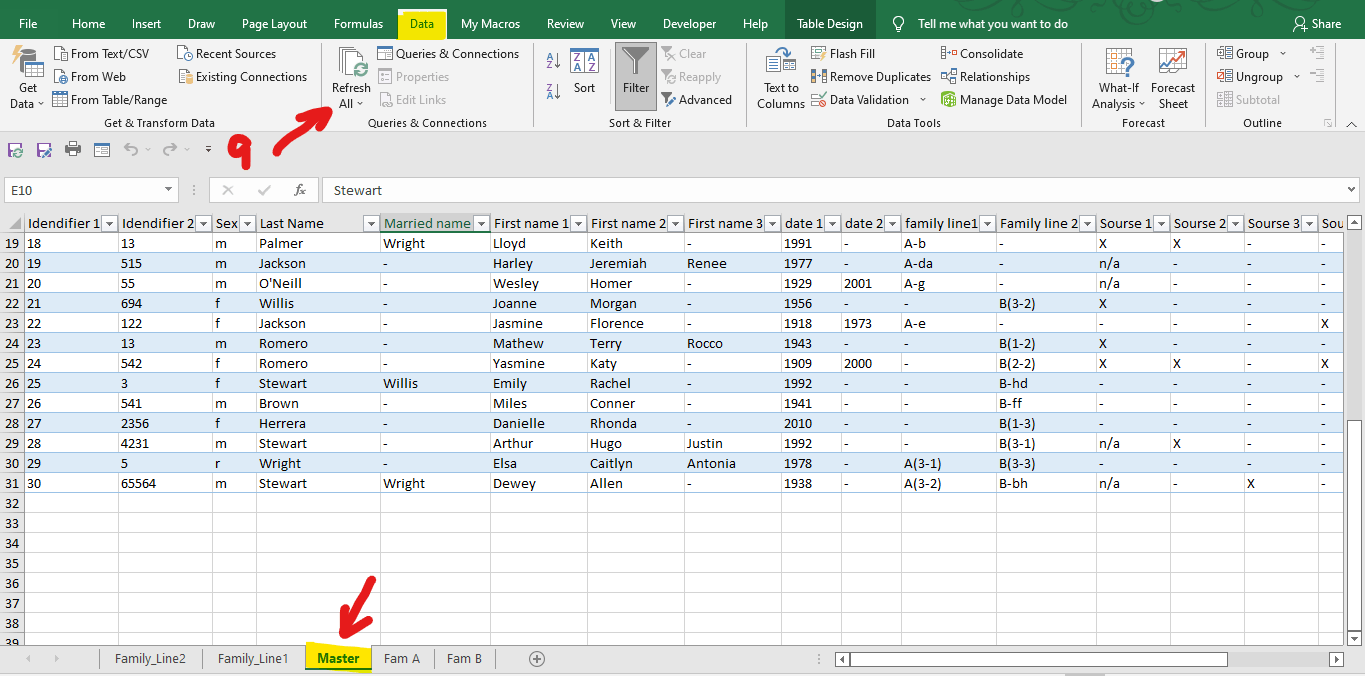Open filter dropdown for Identifier 1
Screen dimensions: 1365x676
110,224
